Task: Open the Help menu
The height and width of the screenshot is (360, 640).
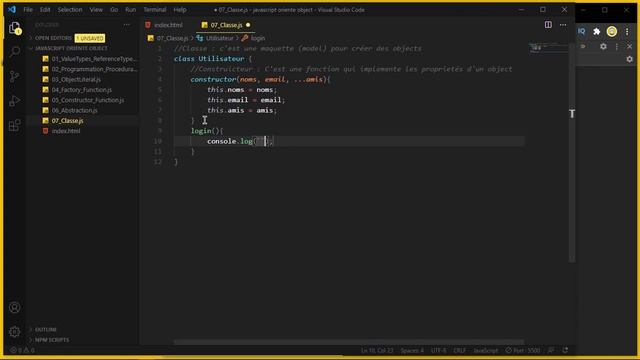Action: pos(180,9)
